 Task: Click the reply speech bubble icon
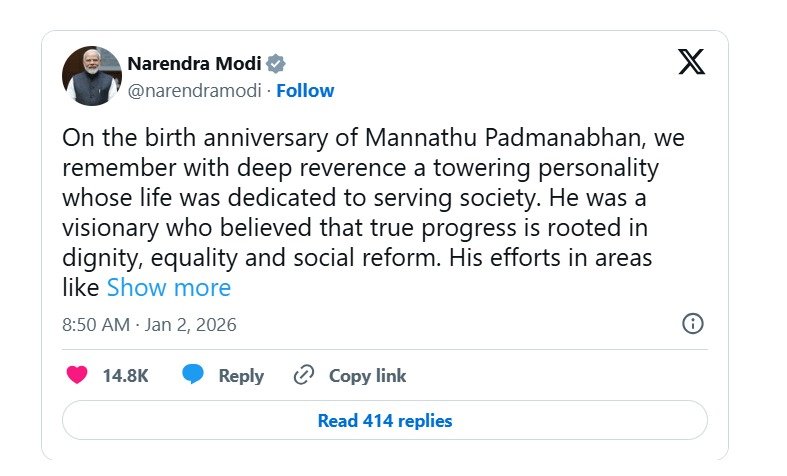coord(193,376)
